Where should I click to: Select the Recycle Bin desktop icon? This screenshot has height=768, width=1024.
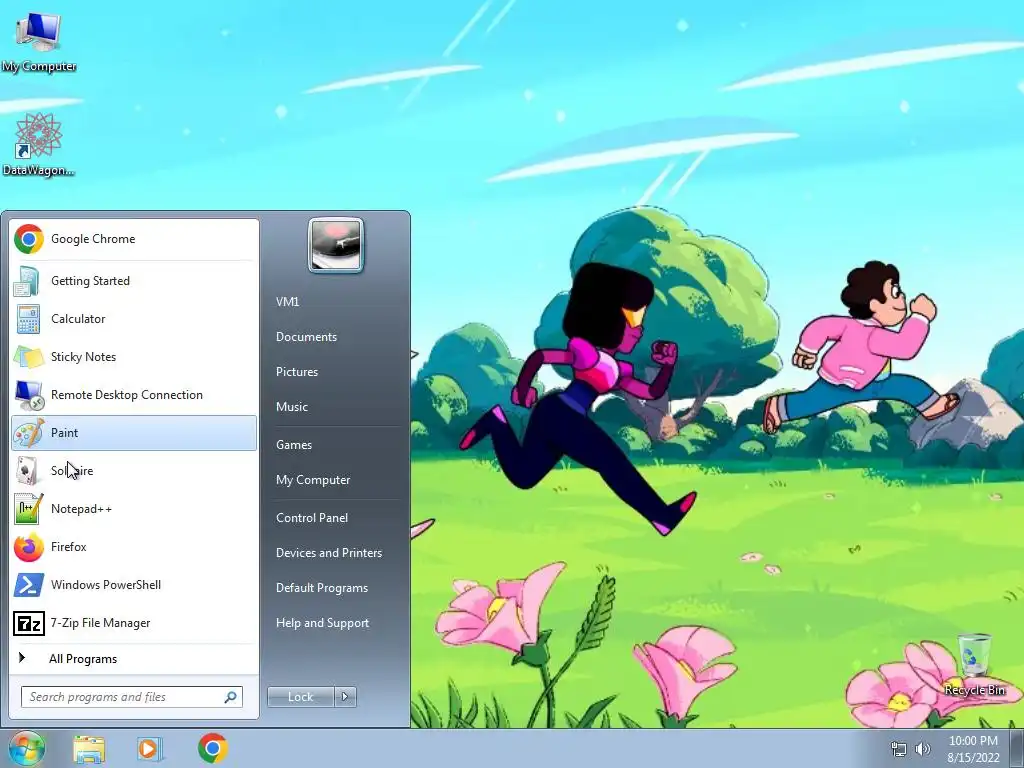pyautogui.click(x=974, y=656)
